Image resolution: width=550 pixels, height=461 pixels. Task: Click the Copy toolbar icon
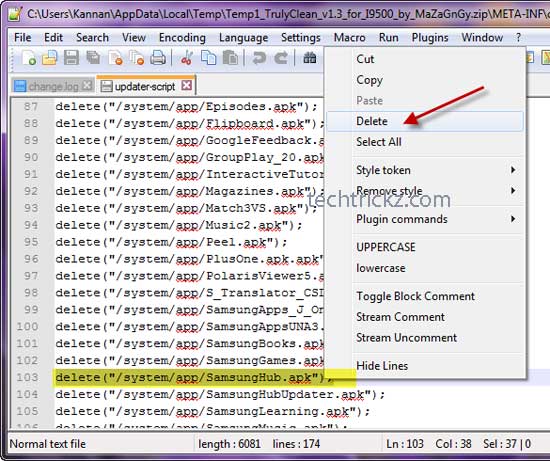tap(208, 58)
